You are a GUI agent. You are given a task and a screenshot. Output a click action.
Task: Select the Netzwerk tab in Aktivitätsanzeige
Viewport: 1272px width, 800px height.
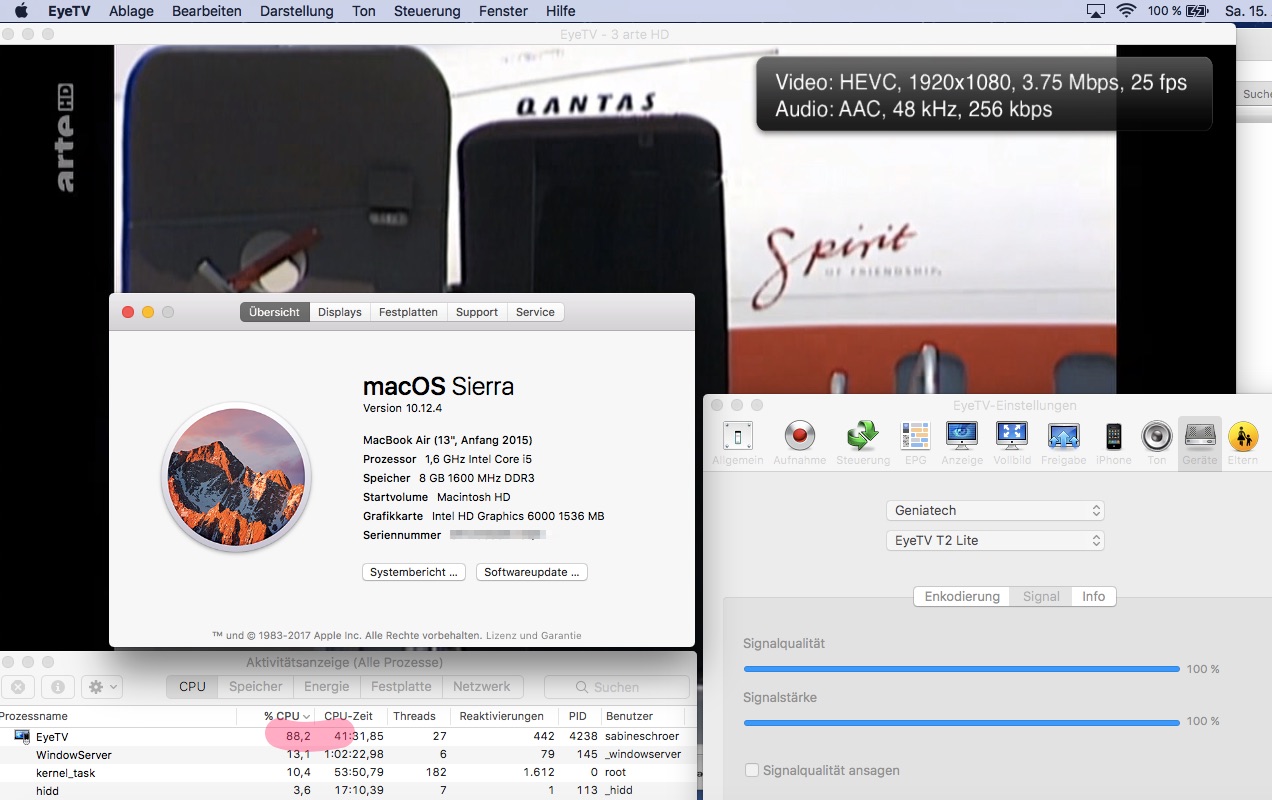(x=482, y=687)
